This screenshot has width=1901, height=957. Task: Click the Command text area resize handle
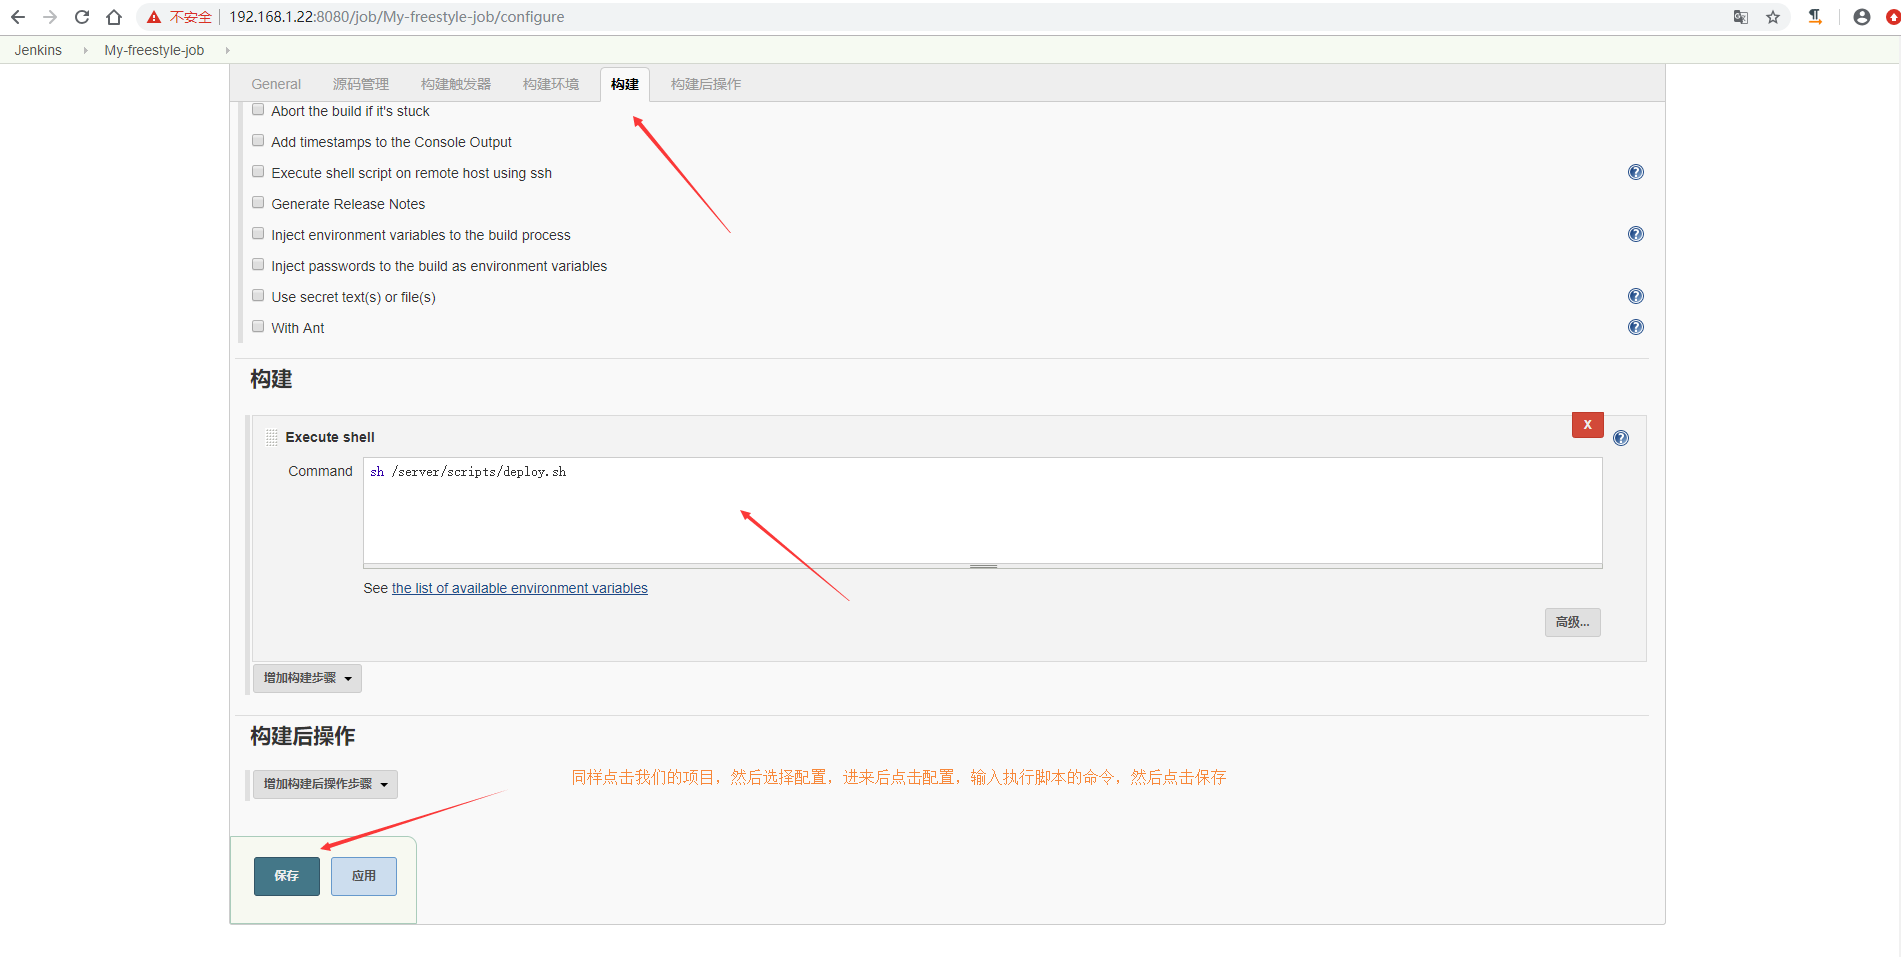click(x=983, y=566)
